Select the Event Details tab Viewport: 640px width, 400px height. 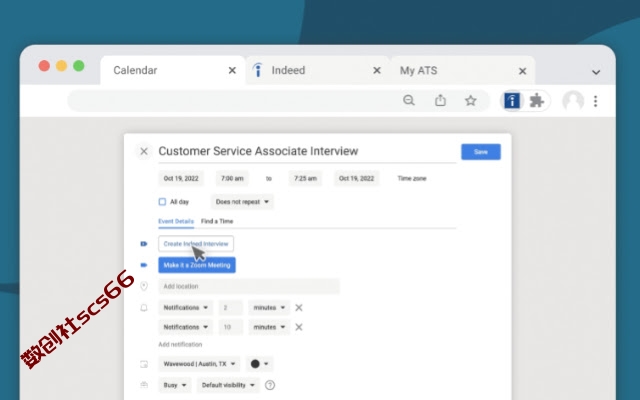pyautogui.click(x=176, y=221)
